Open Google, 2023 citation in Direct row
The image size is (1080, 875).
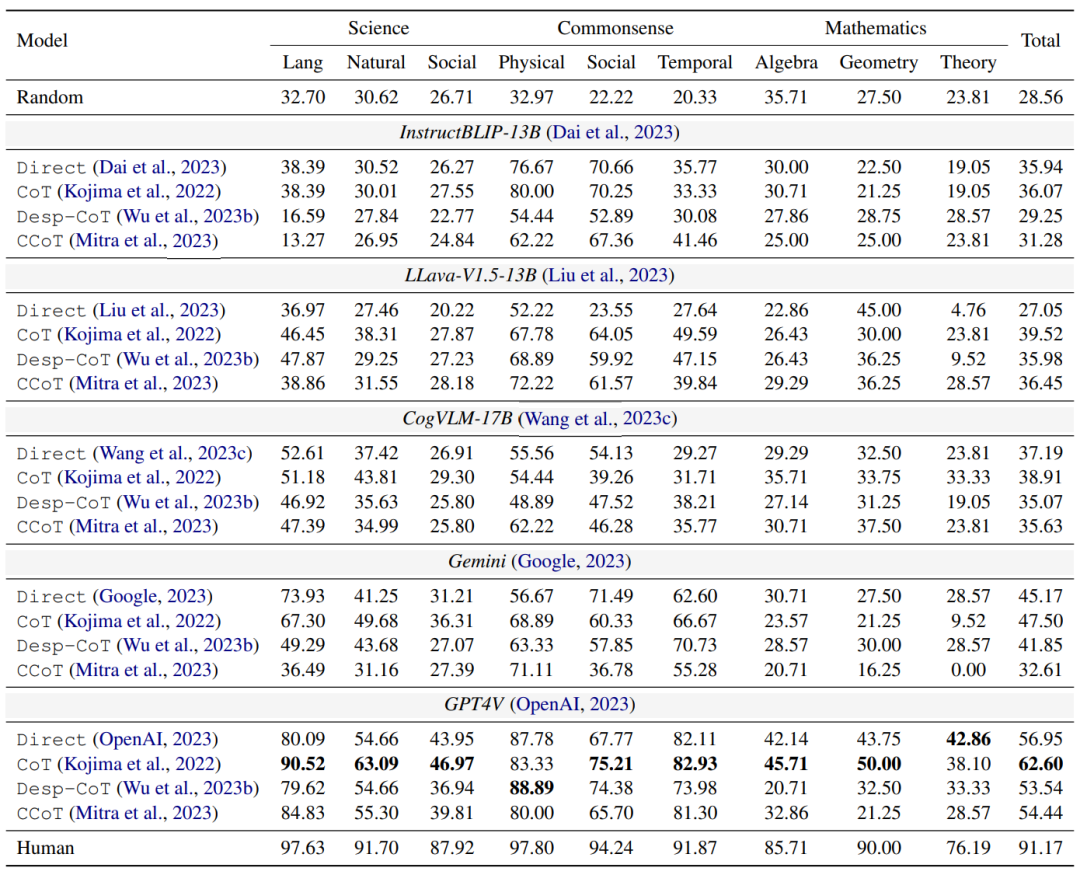pyautogui.click(x=153, y=596)
